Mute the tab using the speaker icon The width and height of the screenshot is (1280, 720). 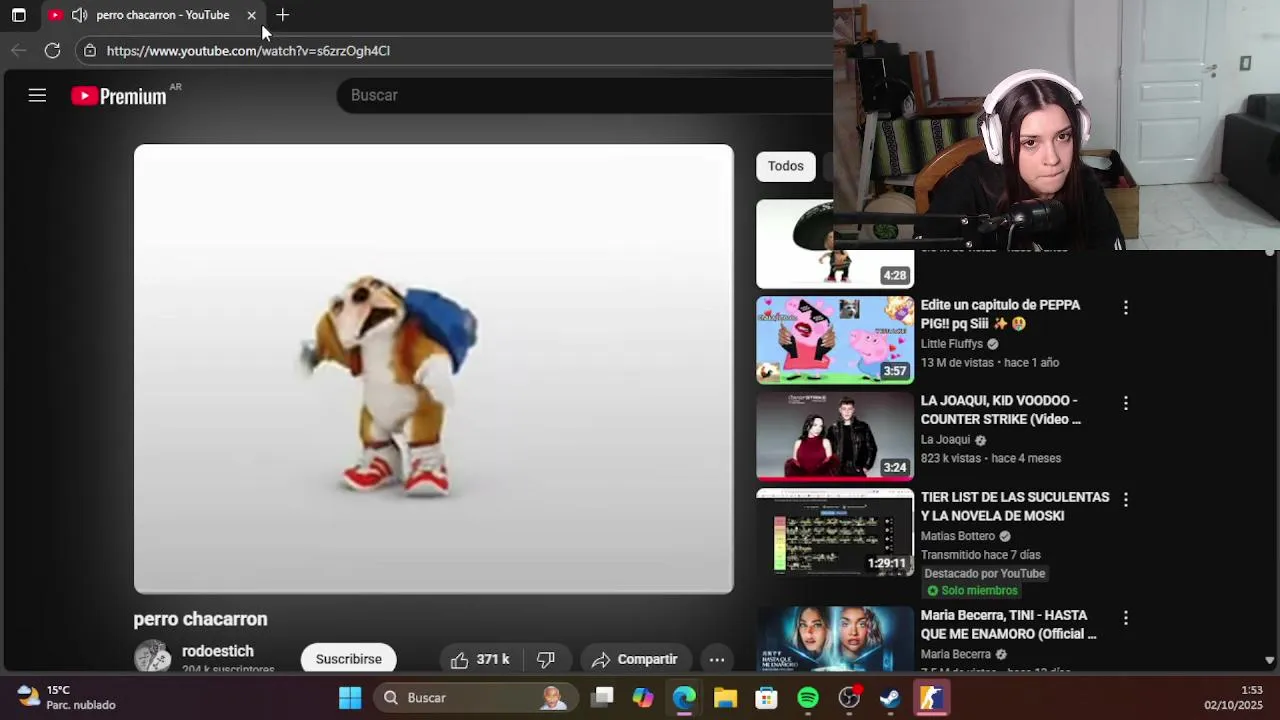tap(79, 15)
